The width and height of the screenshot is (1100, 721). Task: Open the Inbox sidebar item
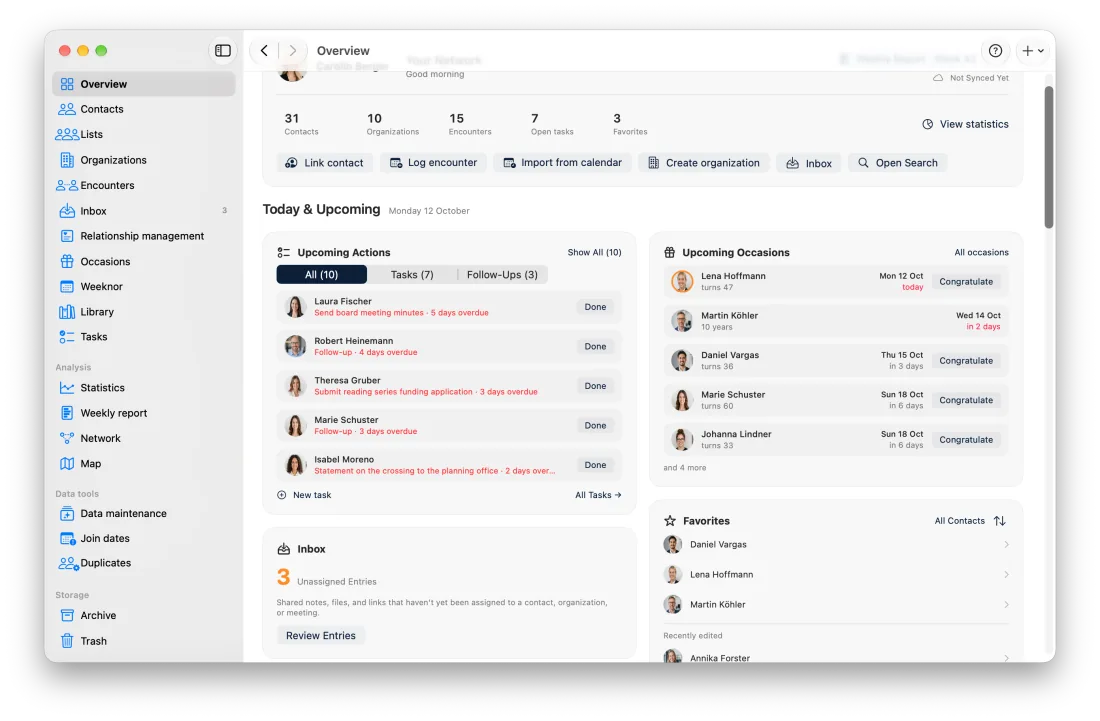pos(144,210)
